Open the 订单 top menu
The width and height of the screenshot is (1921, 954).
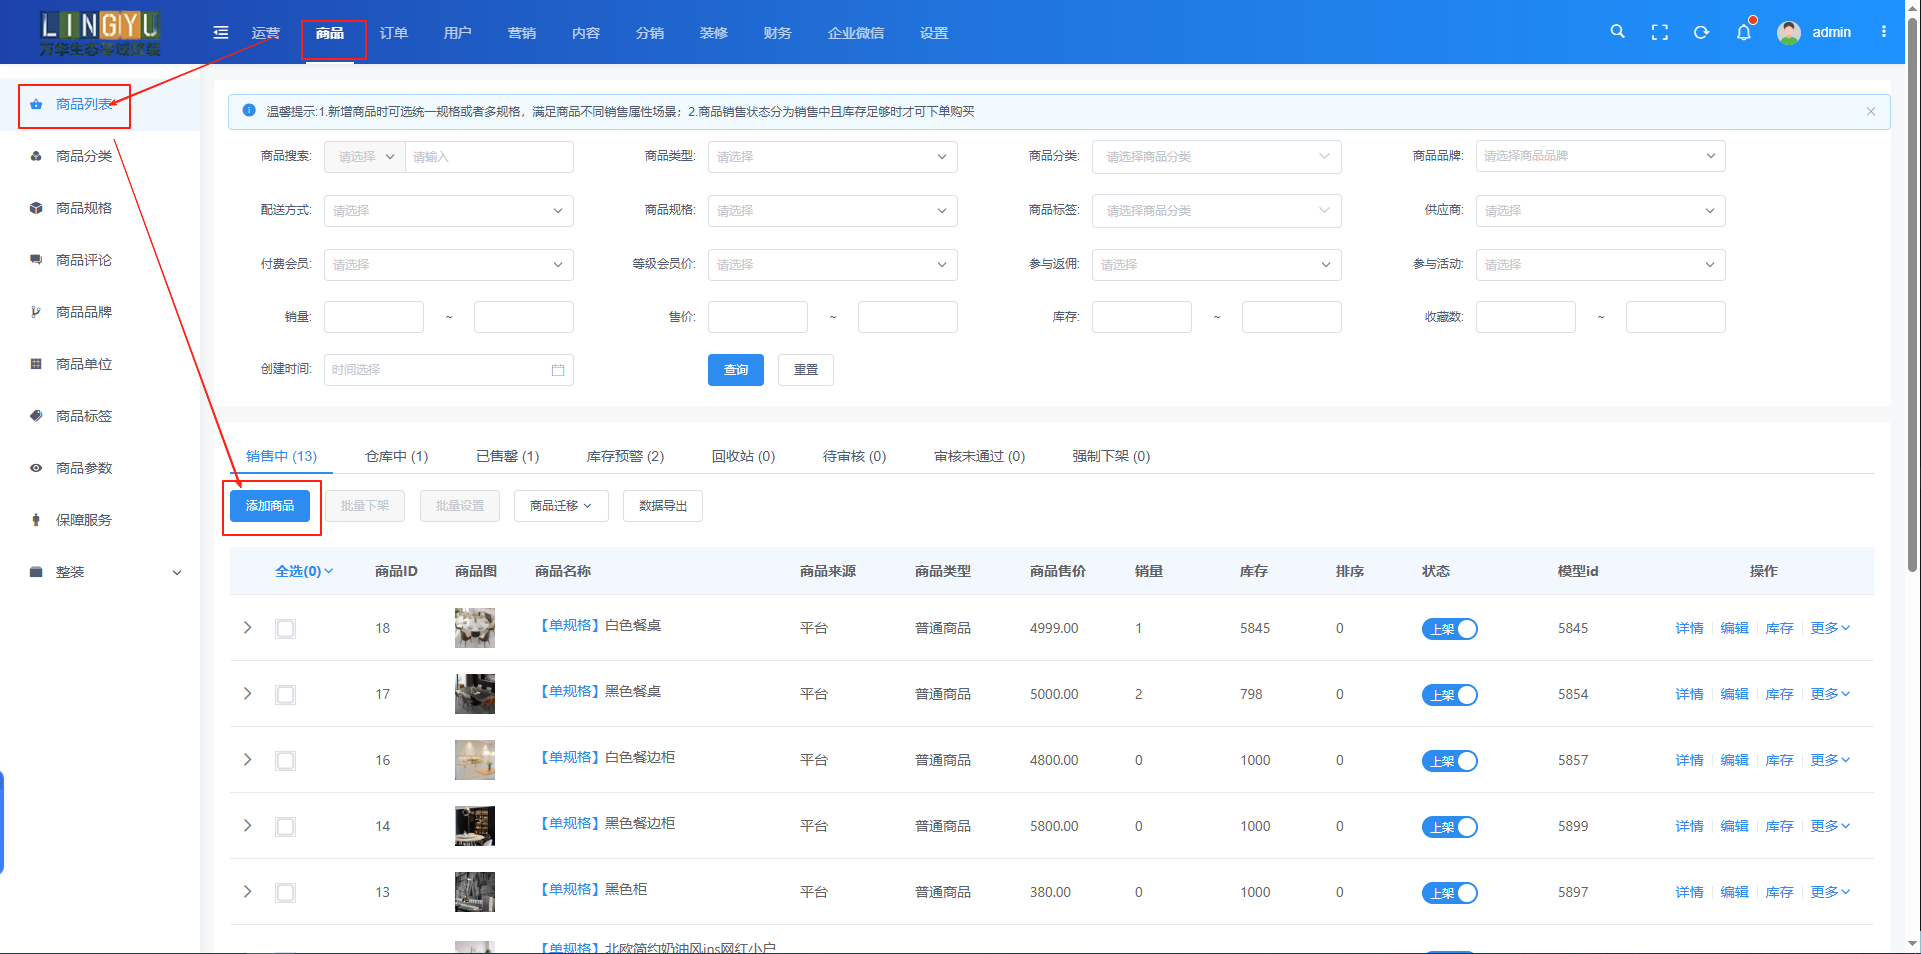[x=394, y=33]
